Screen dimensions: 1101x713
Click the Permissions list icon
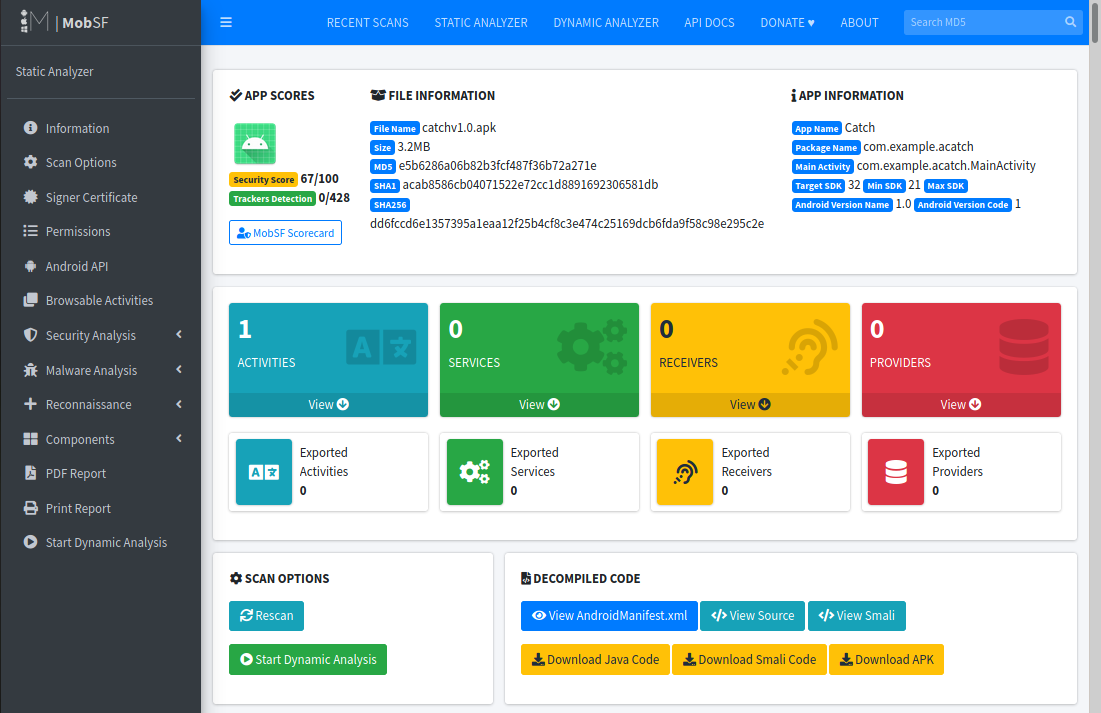click(30, 231)
